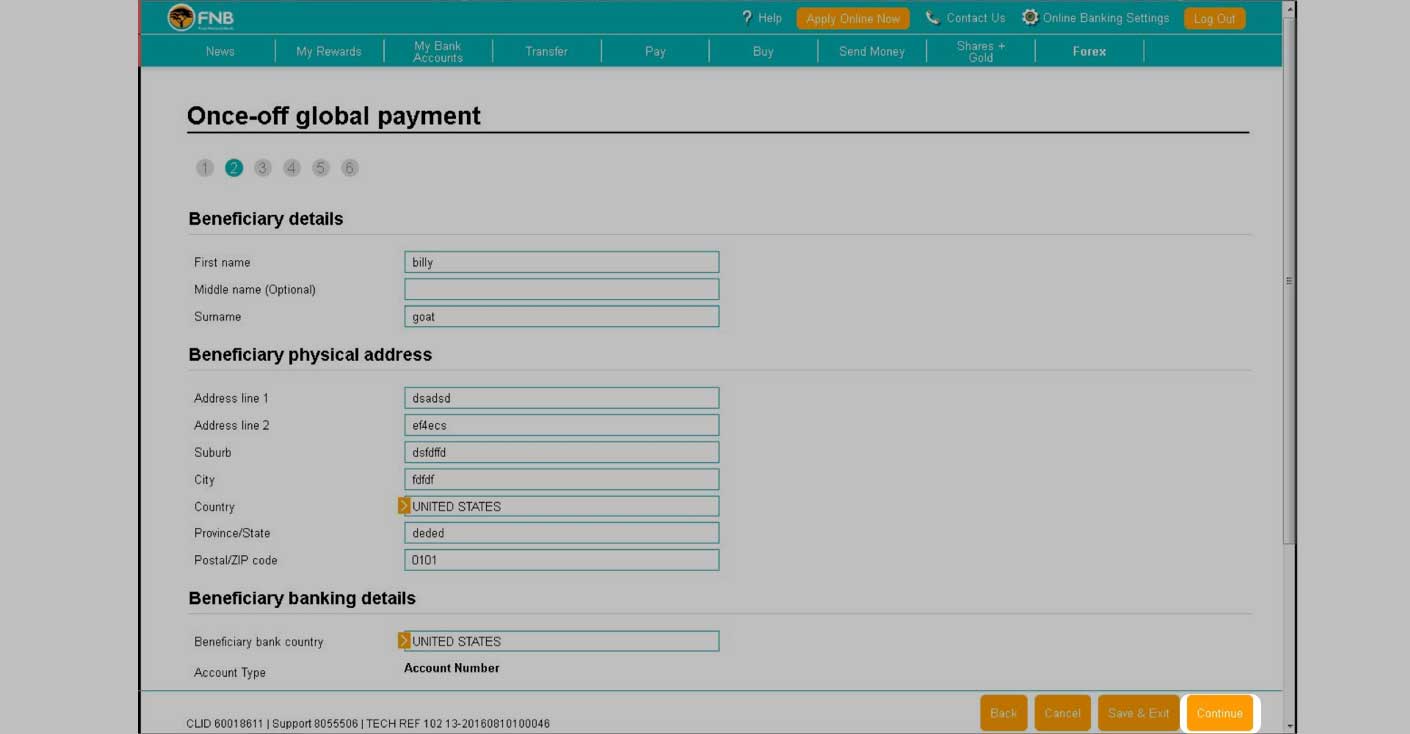Image resolution: width=1410 pixels, height=734 pixels.
Task: Focus the Surname field
Action: (562, 316)
